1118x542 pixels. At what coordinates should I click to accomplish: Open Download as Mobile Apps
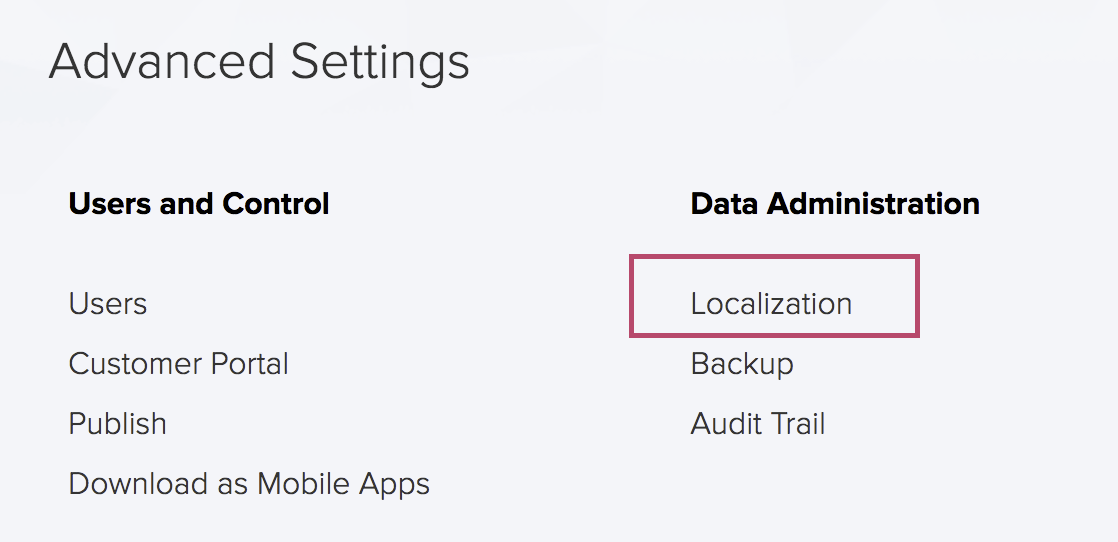[x=249, y=484]
